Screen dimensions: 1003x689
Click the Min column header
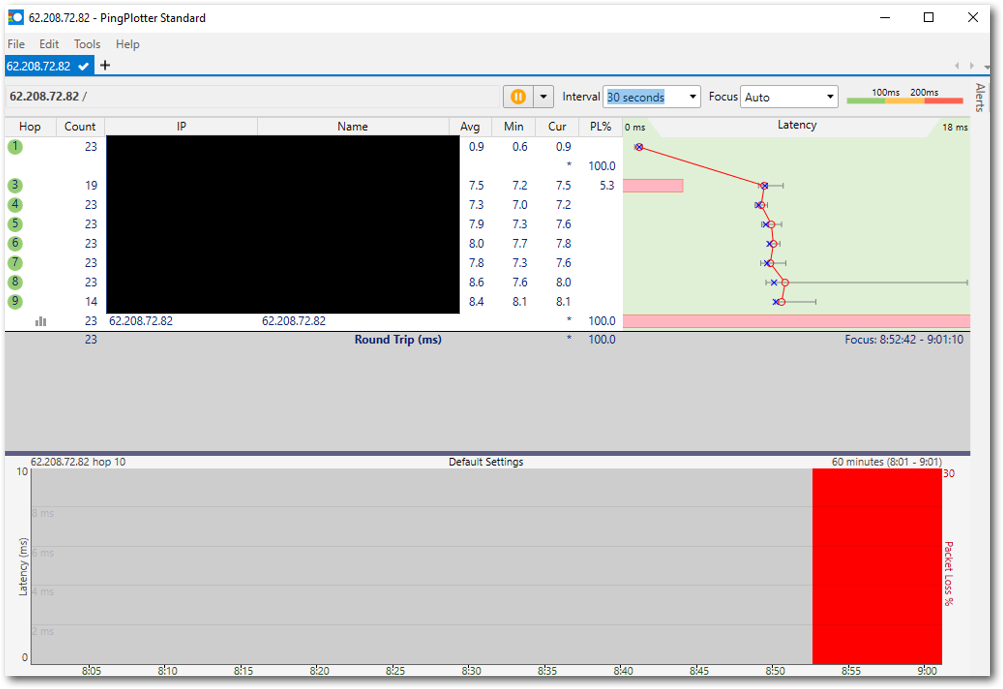[x=514, y=127]
